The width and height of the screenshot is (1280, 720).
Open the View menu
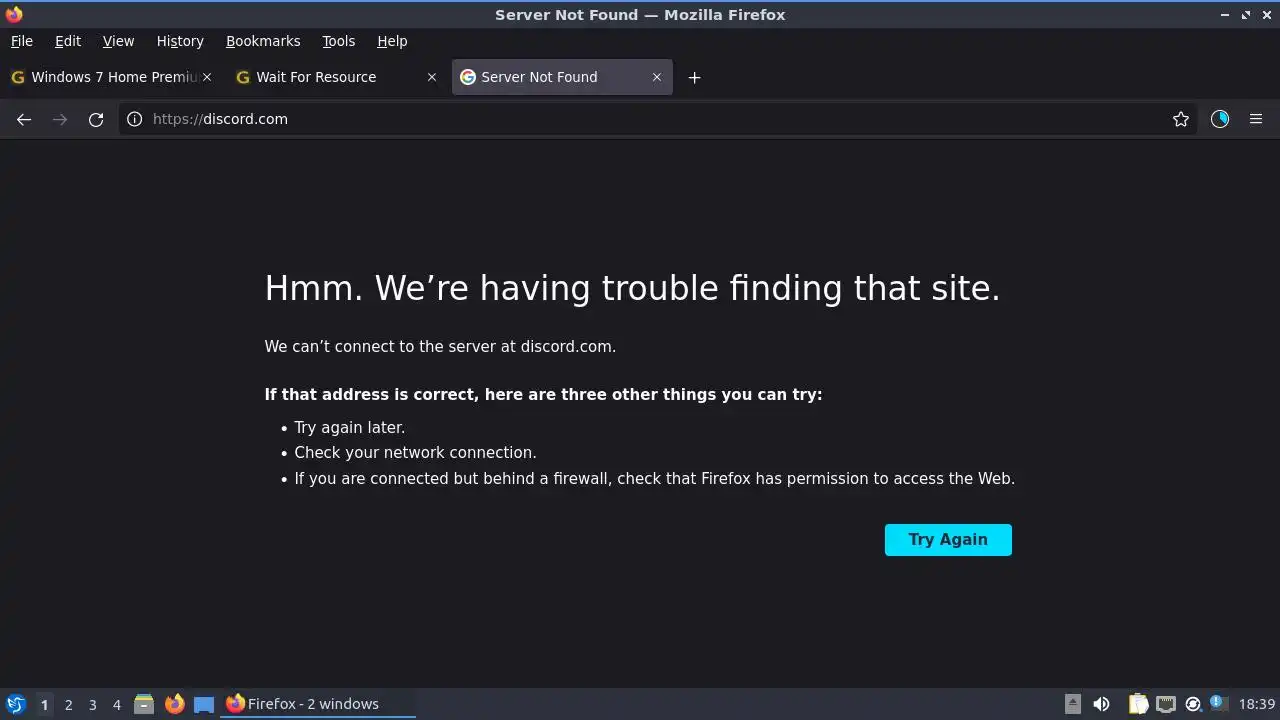pyautogui.click(x=118, y=41)
